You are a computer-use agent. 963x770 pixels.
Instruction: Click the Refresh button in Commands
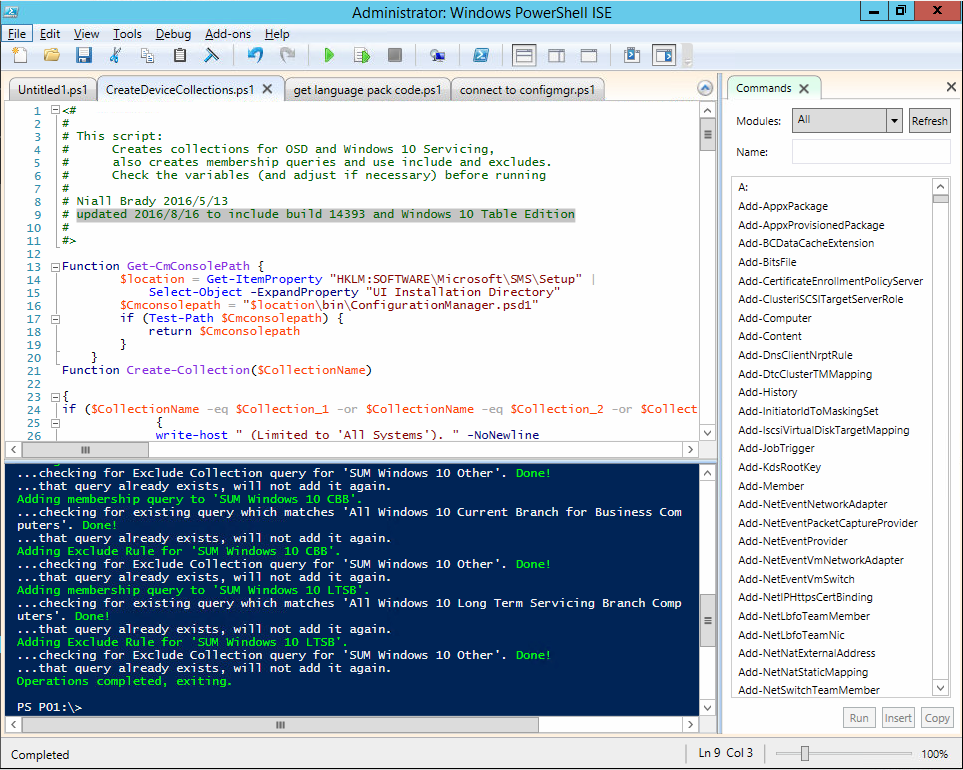click(929, 121)
